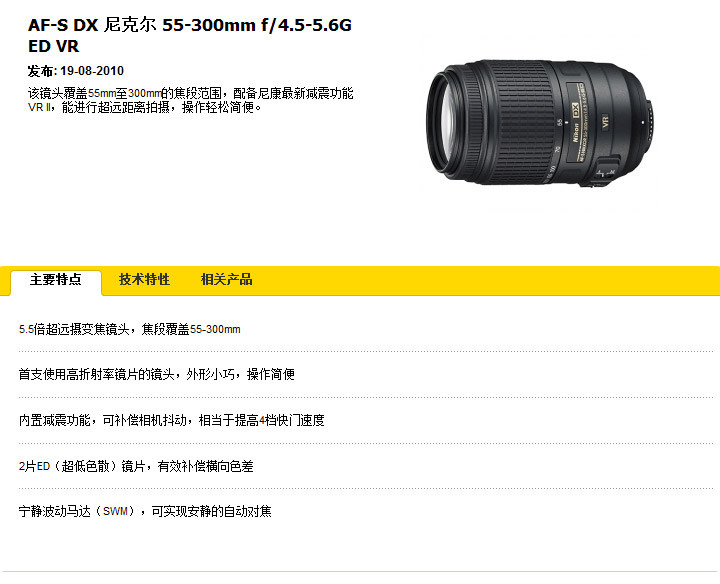Click the 2片ED feature line
Viewport: 720px width, 584px height.
pyautogui.click(x=136, y=466)
